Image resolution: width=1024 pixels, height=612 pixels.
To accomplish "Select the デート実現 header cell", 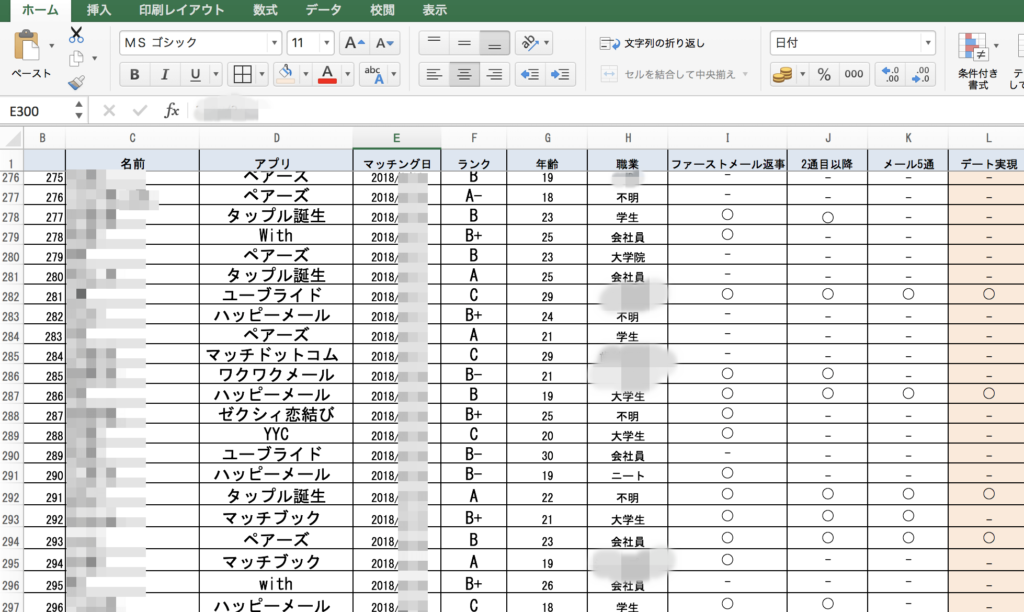I will point(989,161).
